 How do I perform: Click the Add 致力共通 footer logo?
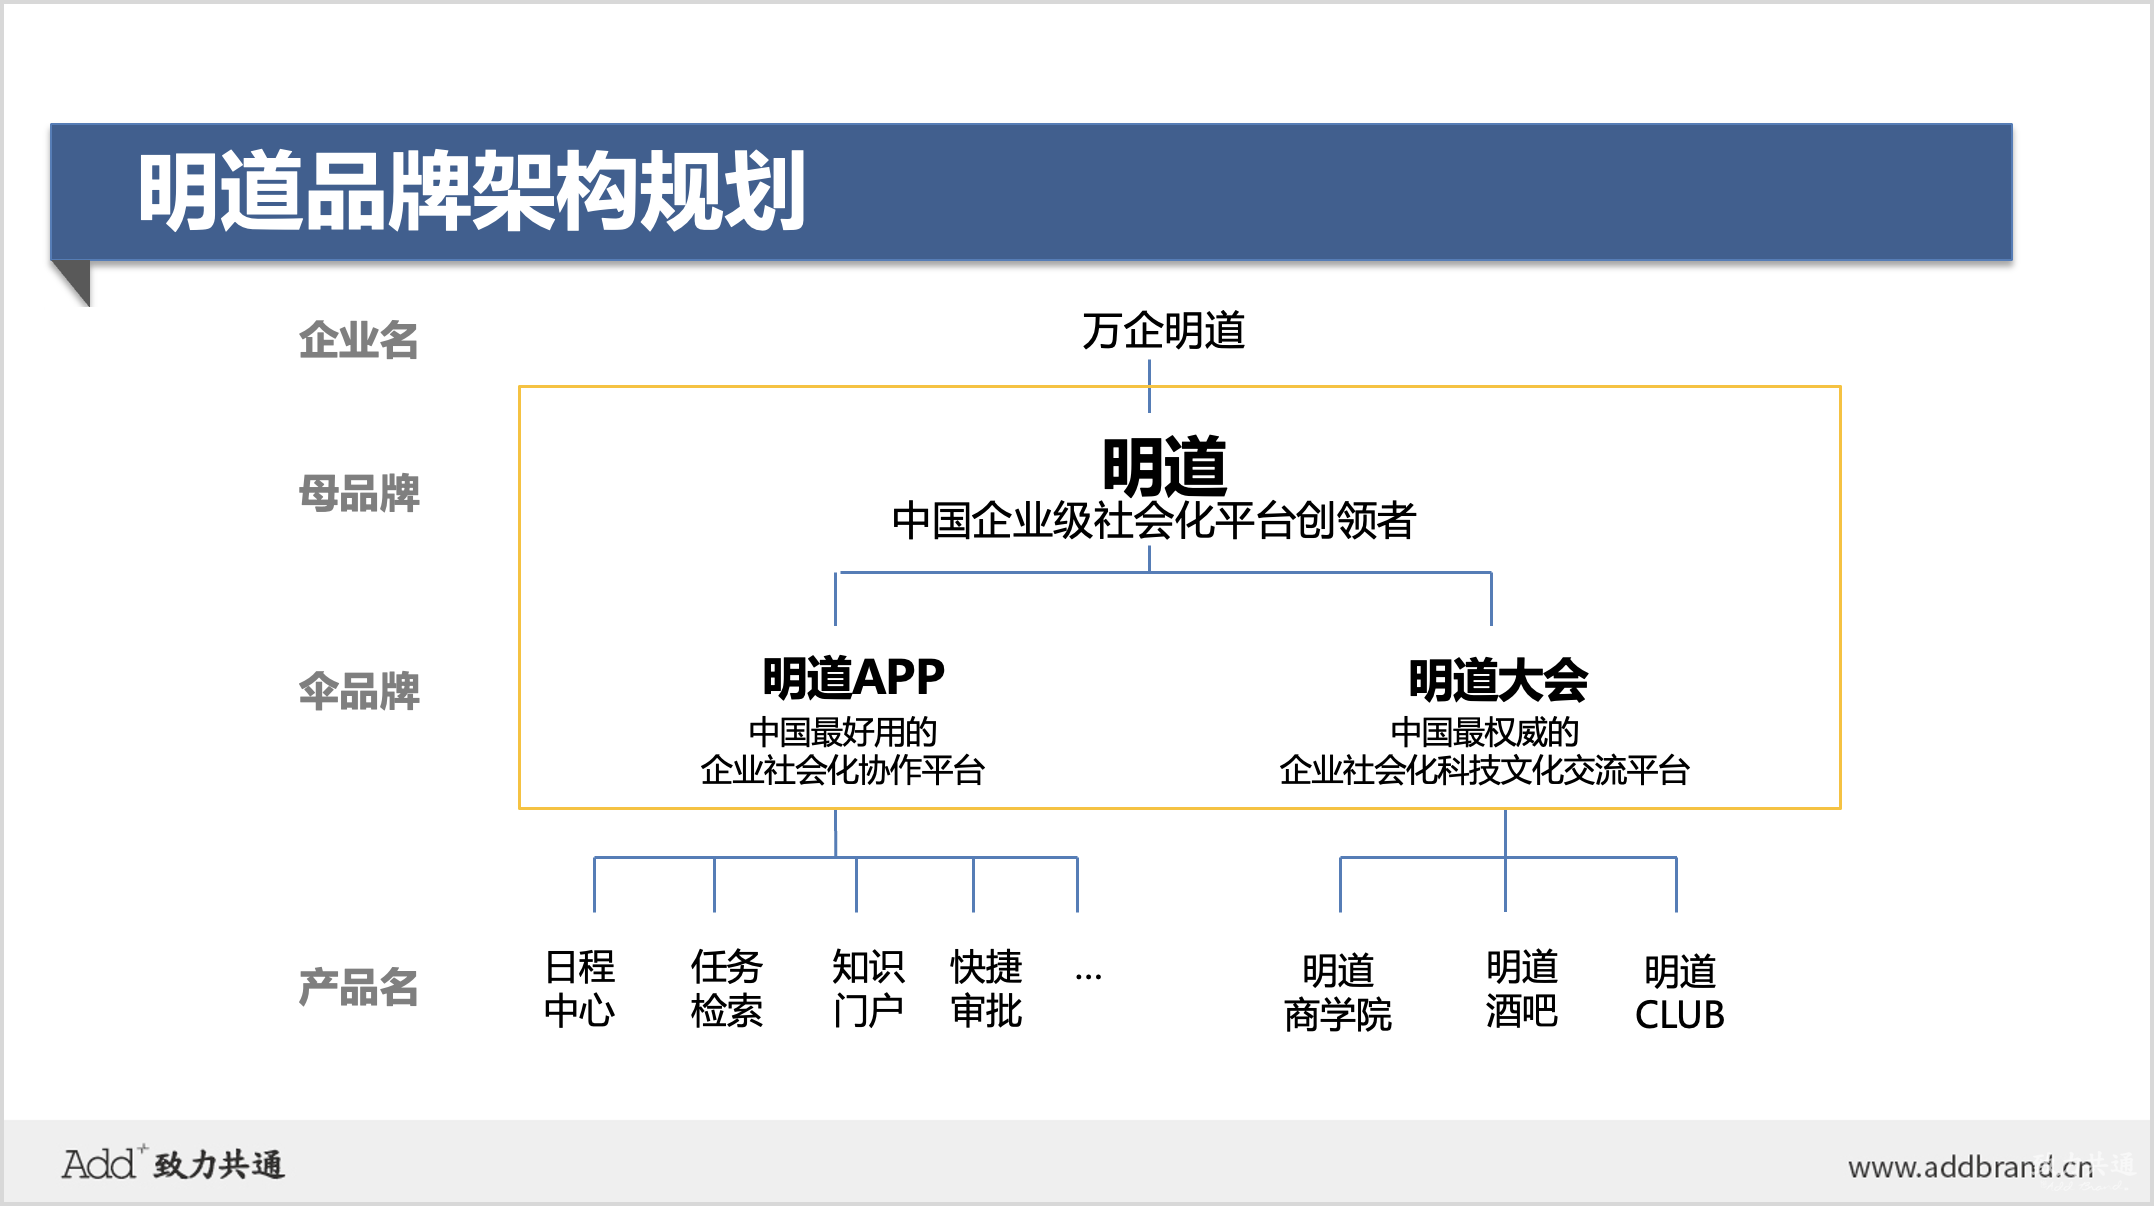point(173,1164)
